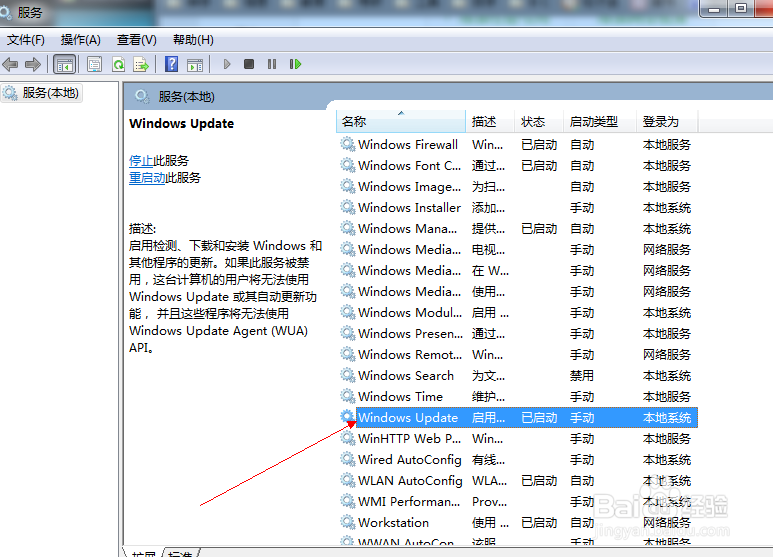Click the gear icon beside Wired AutoConfig
Screen dimensions: 773x557
348,459
